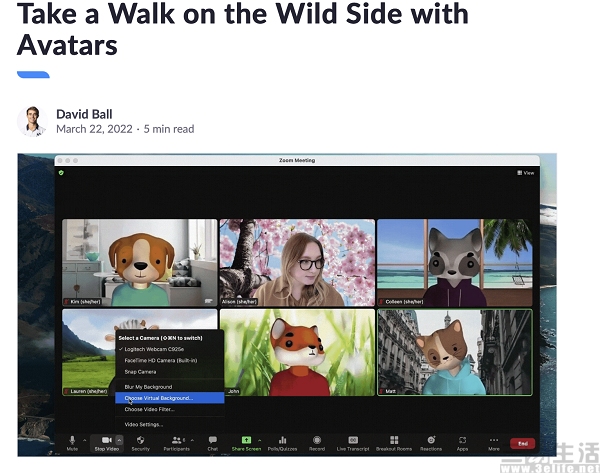Viewport: 600px width, 473px height.
Task: Click the Mute microphone icon
Action: coord(72,440)
